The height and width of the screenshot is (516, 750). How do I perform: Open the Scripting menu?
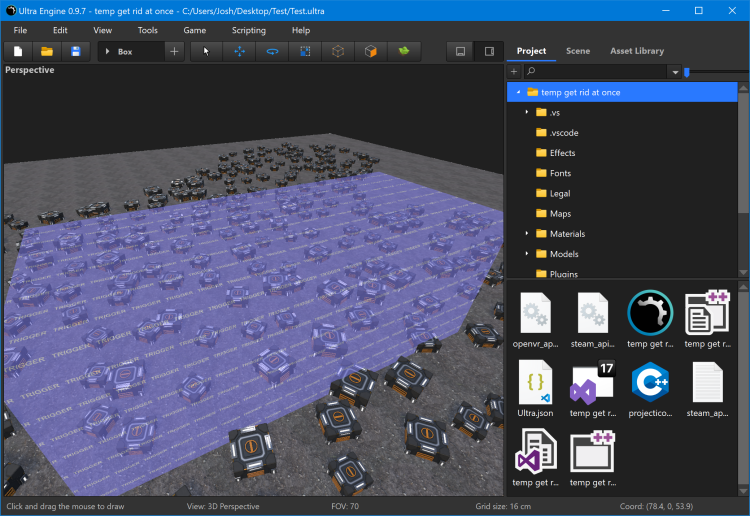point(249,30)
